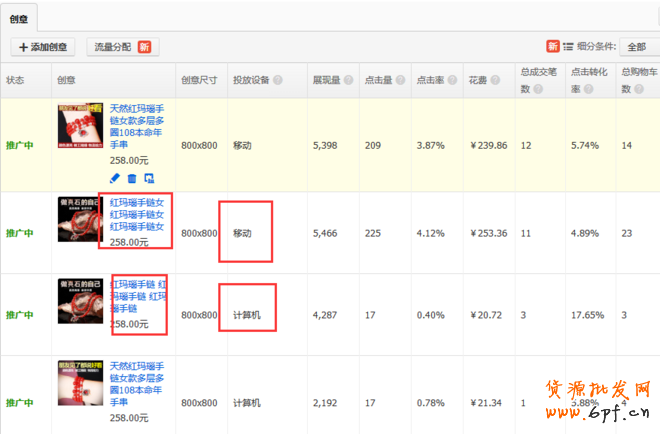Click the first row bracelet thumbnail
The width and height of the screenshot is (660, 434).
(82, 125)
